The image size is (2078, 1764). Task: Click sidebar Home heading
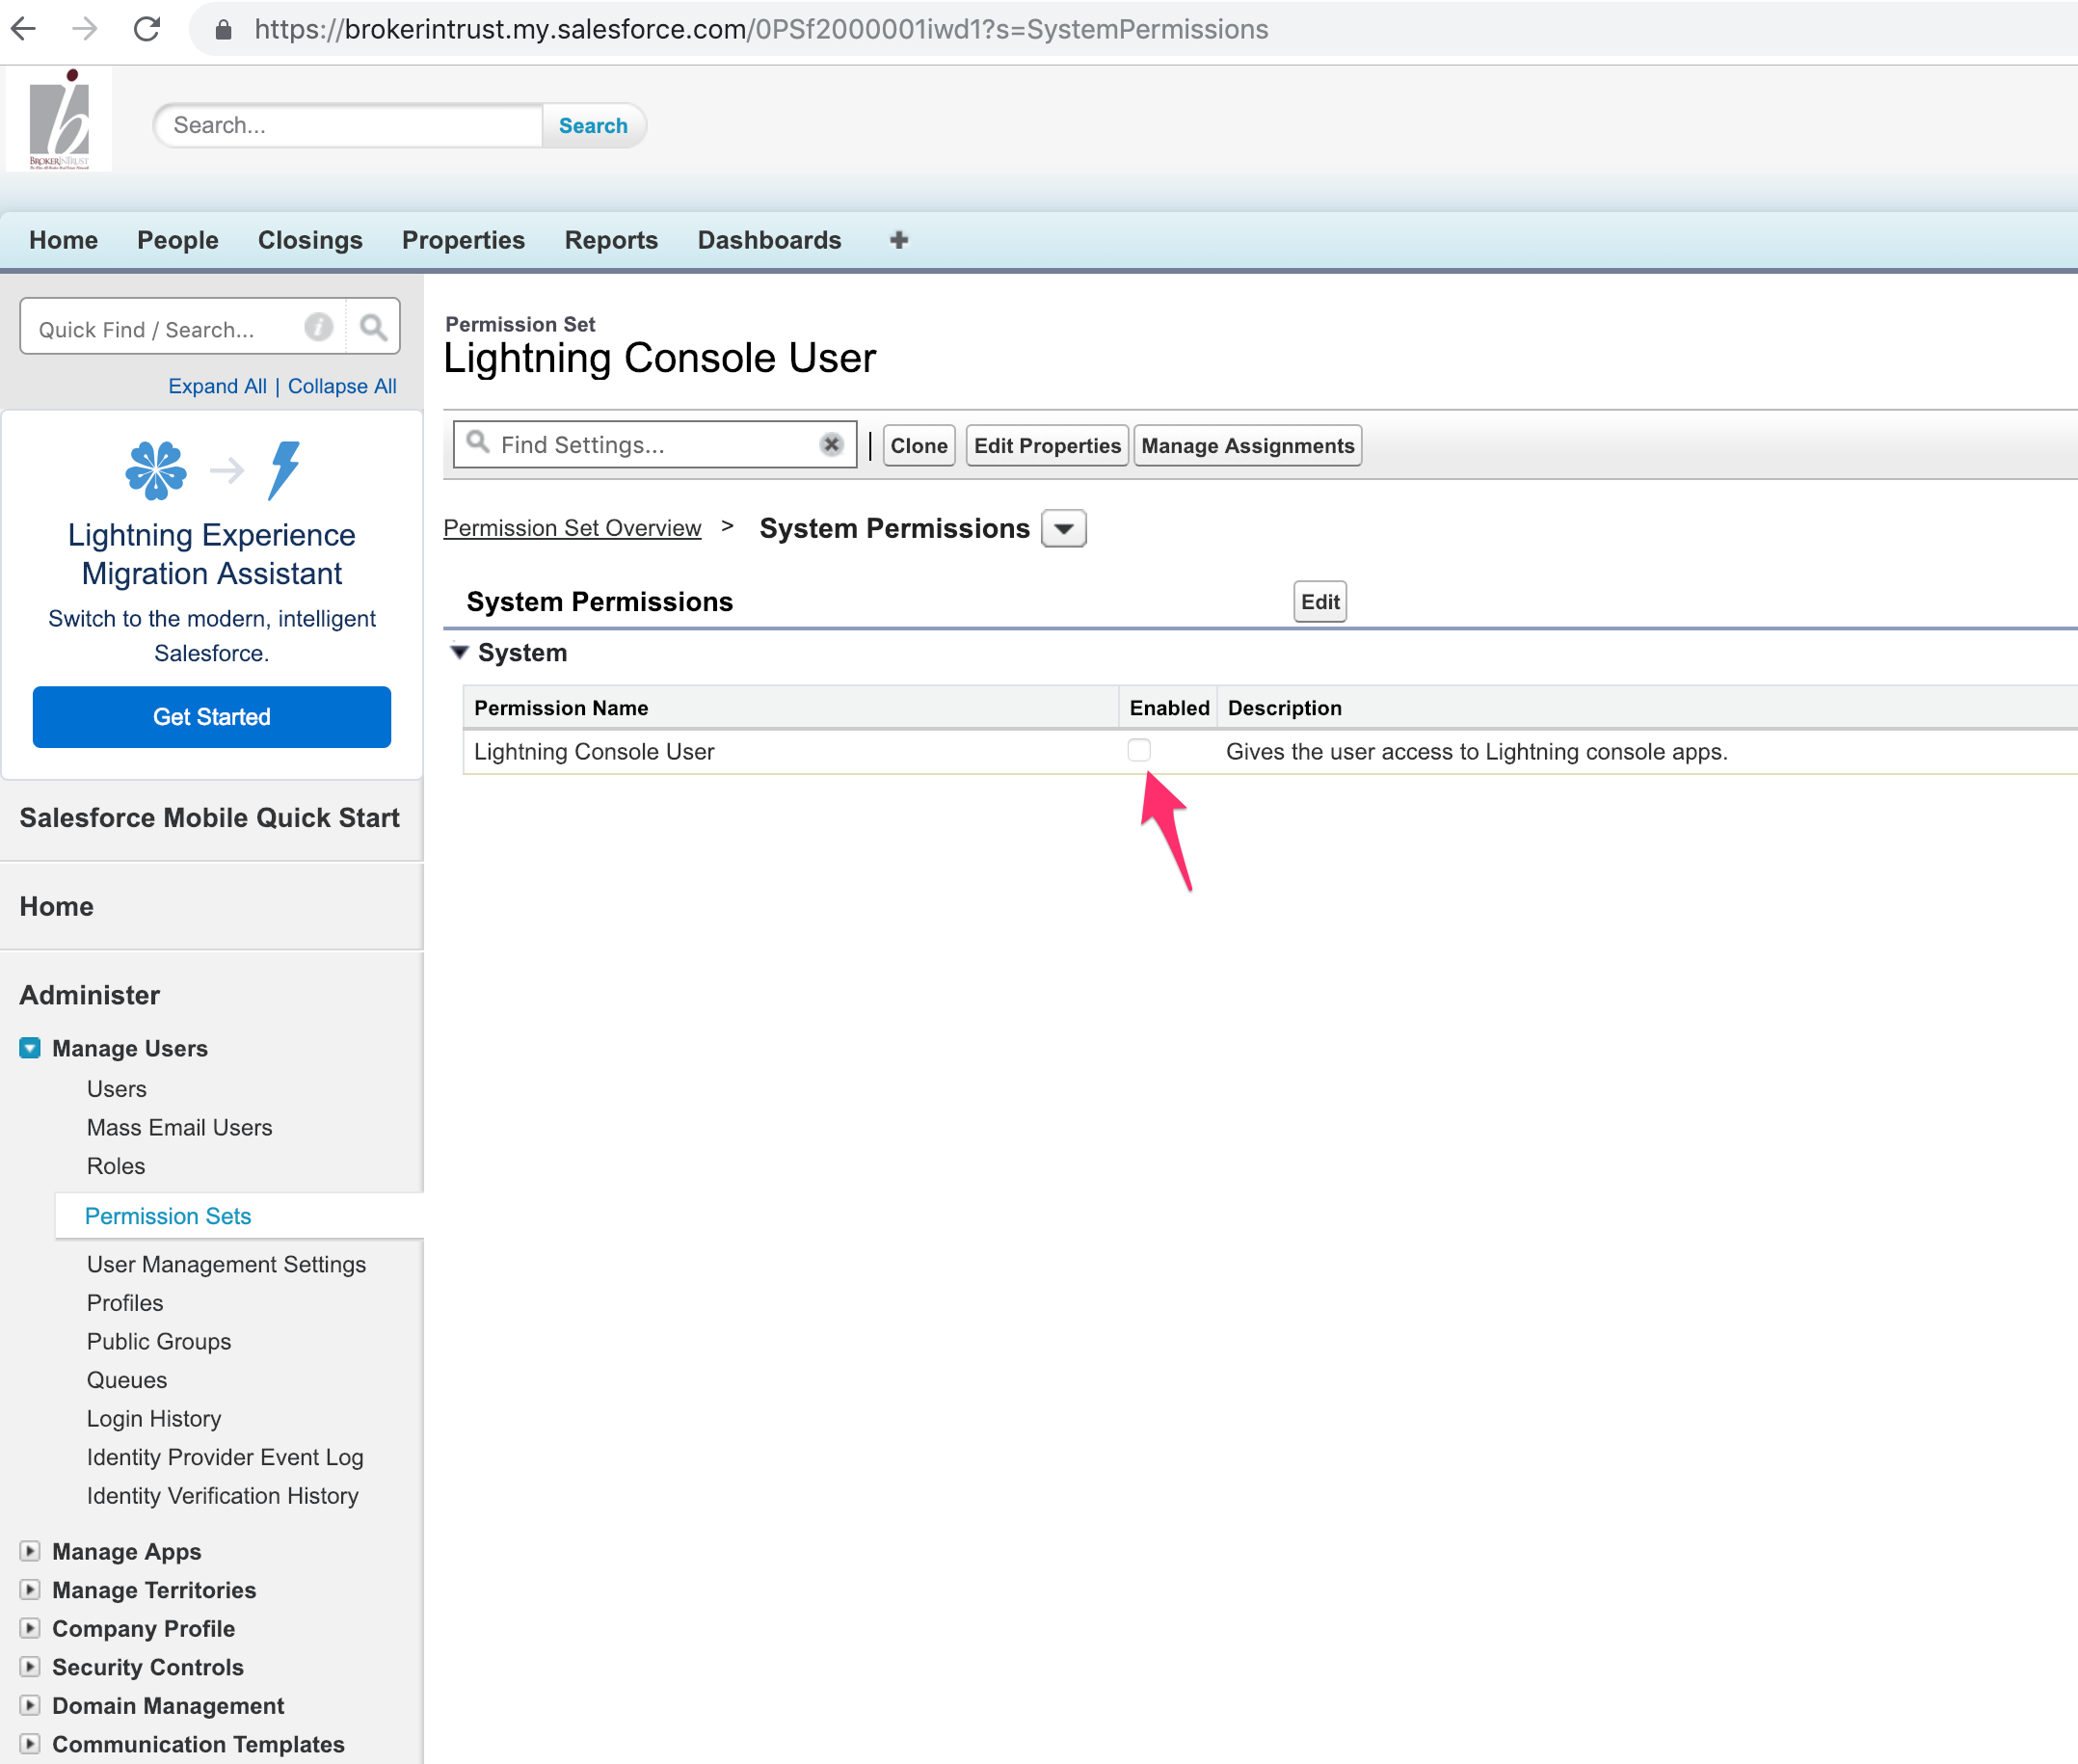[56, 906]
